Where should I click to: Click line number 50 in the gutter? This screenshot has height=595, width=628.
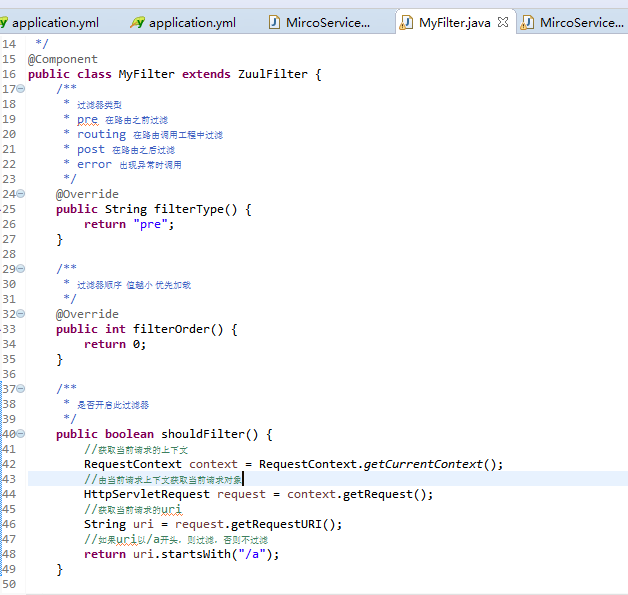(9, 585)
